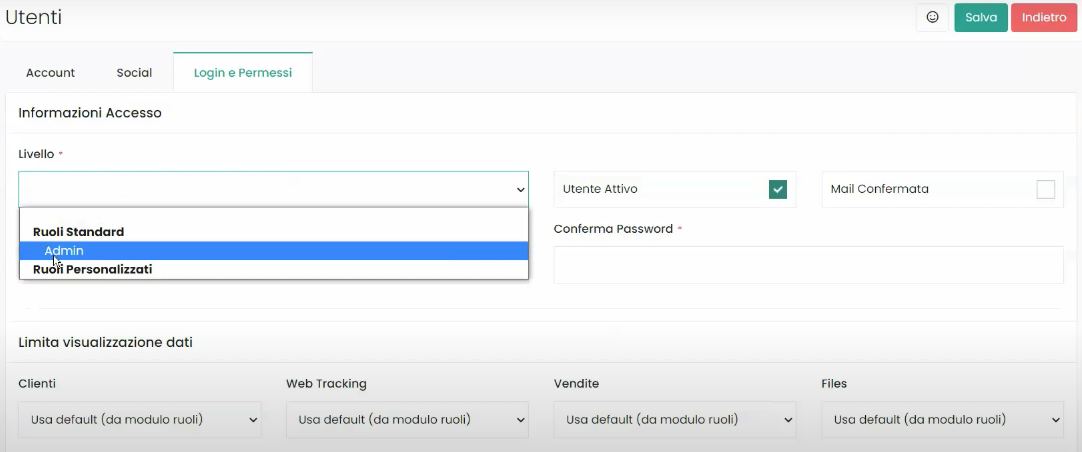Focus the Conferma Password input field

click(x=808, y=265)
